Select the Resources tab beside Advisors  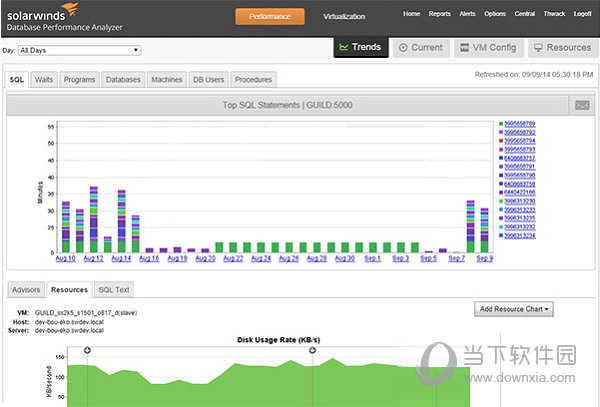[69, 290]
